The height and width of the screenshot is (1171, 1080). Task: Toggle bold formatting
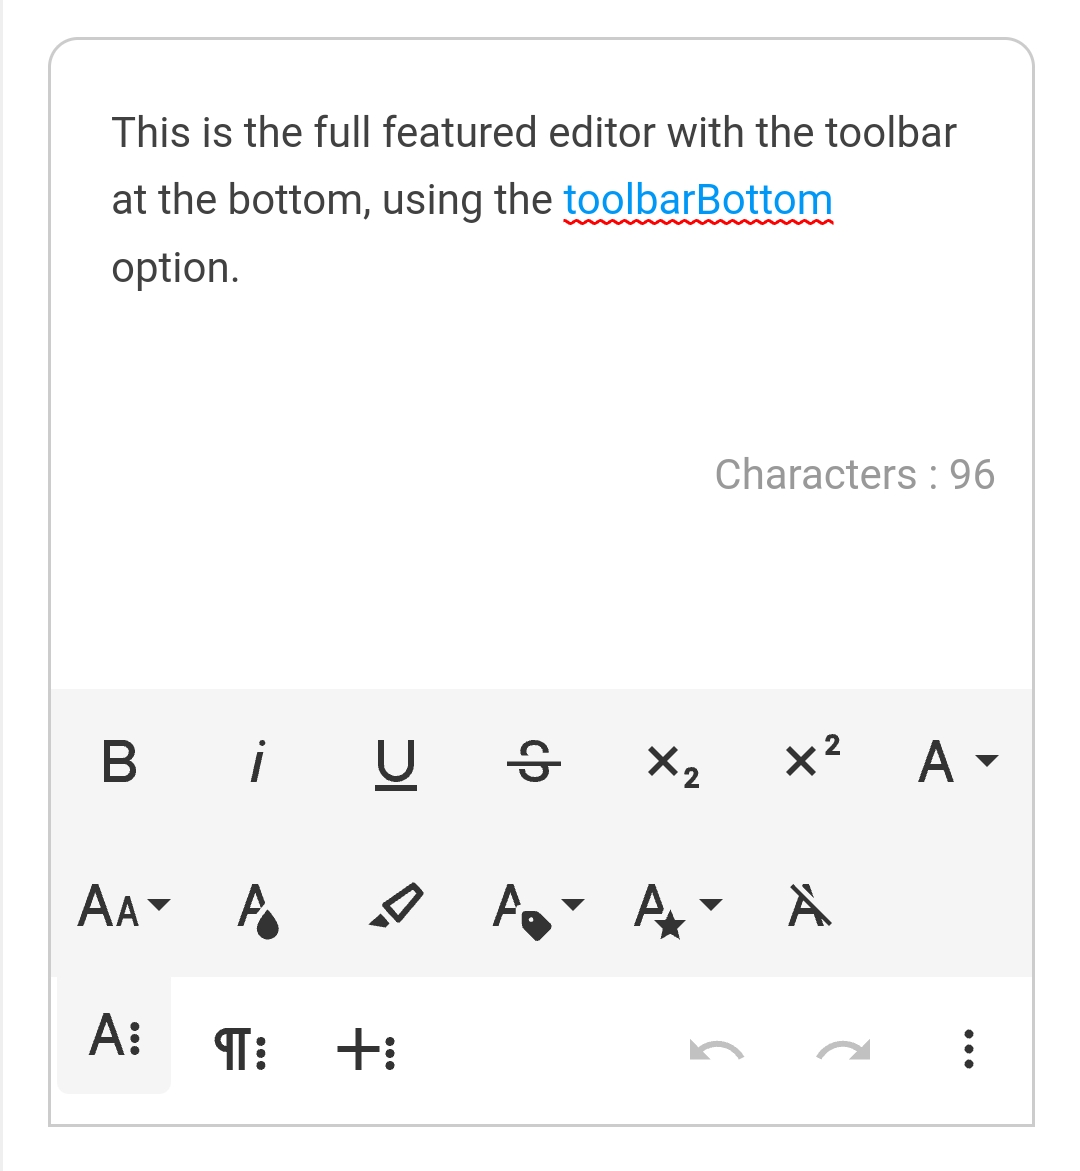pyautogui.click(x=119, y=762)
